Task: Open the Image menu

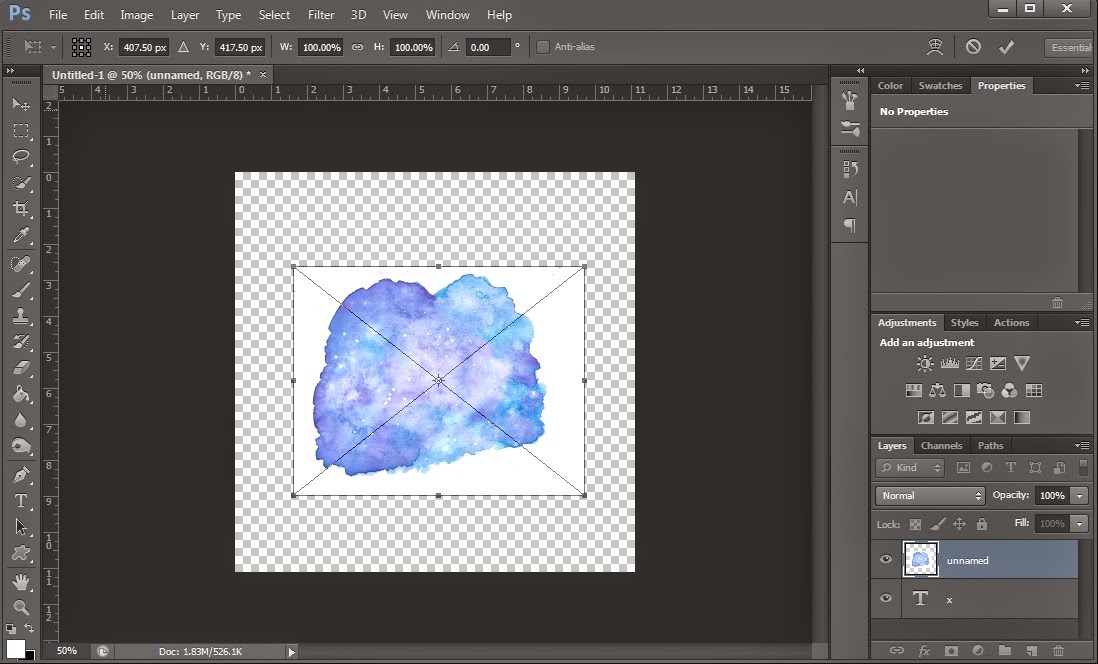Action: (x=137, y=15)
